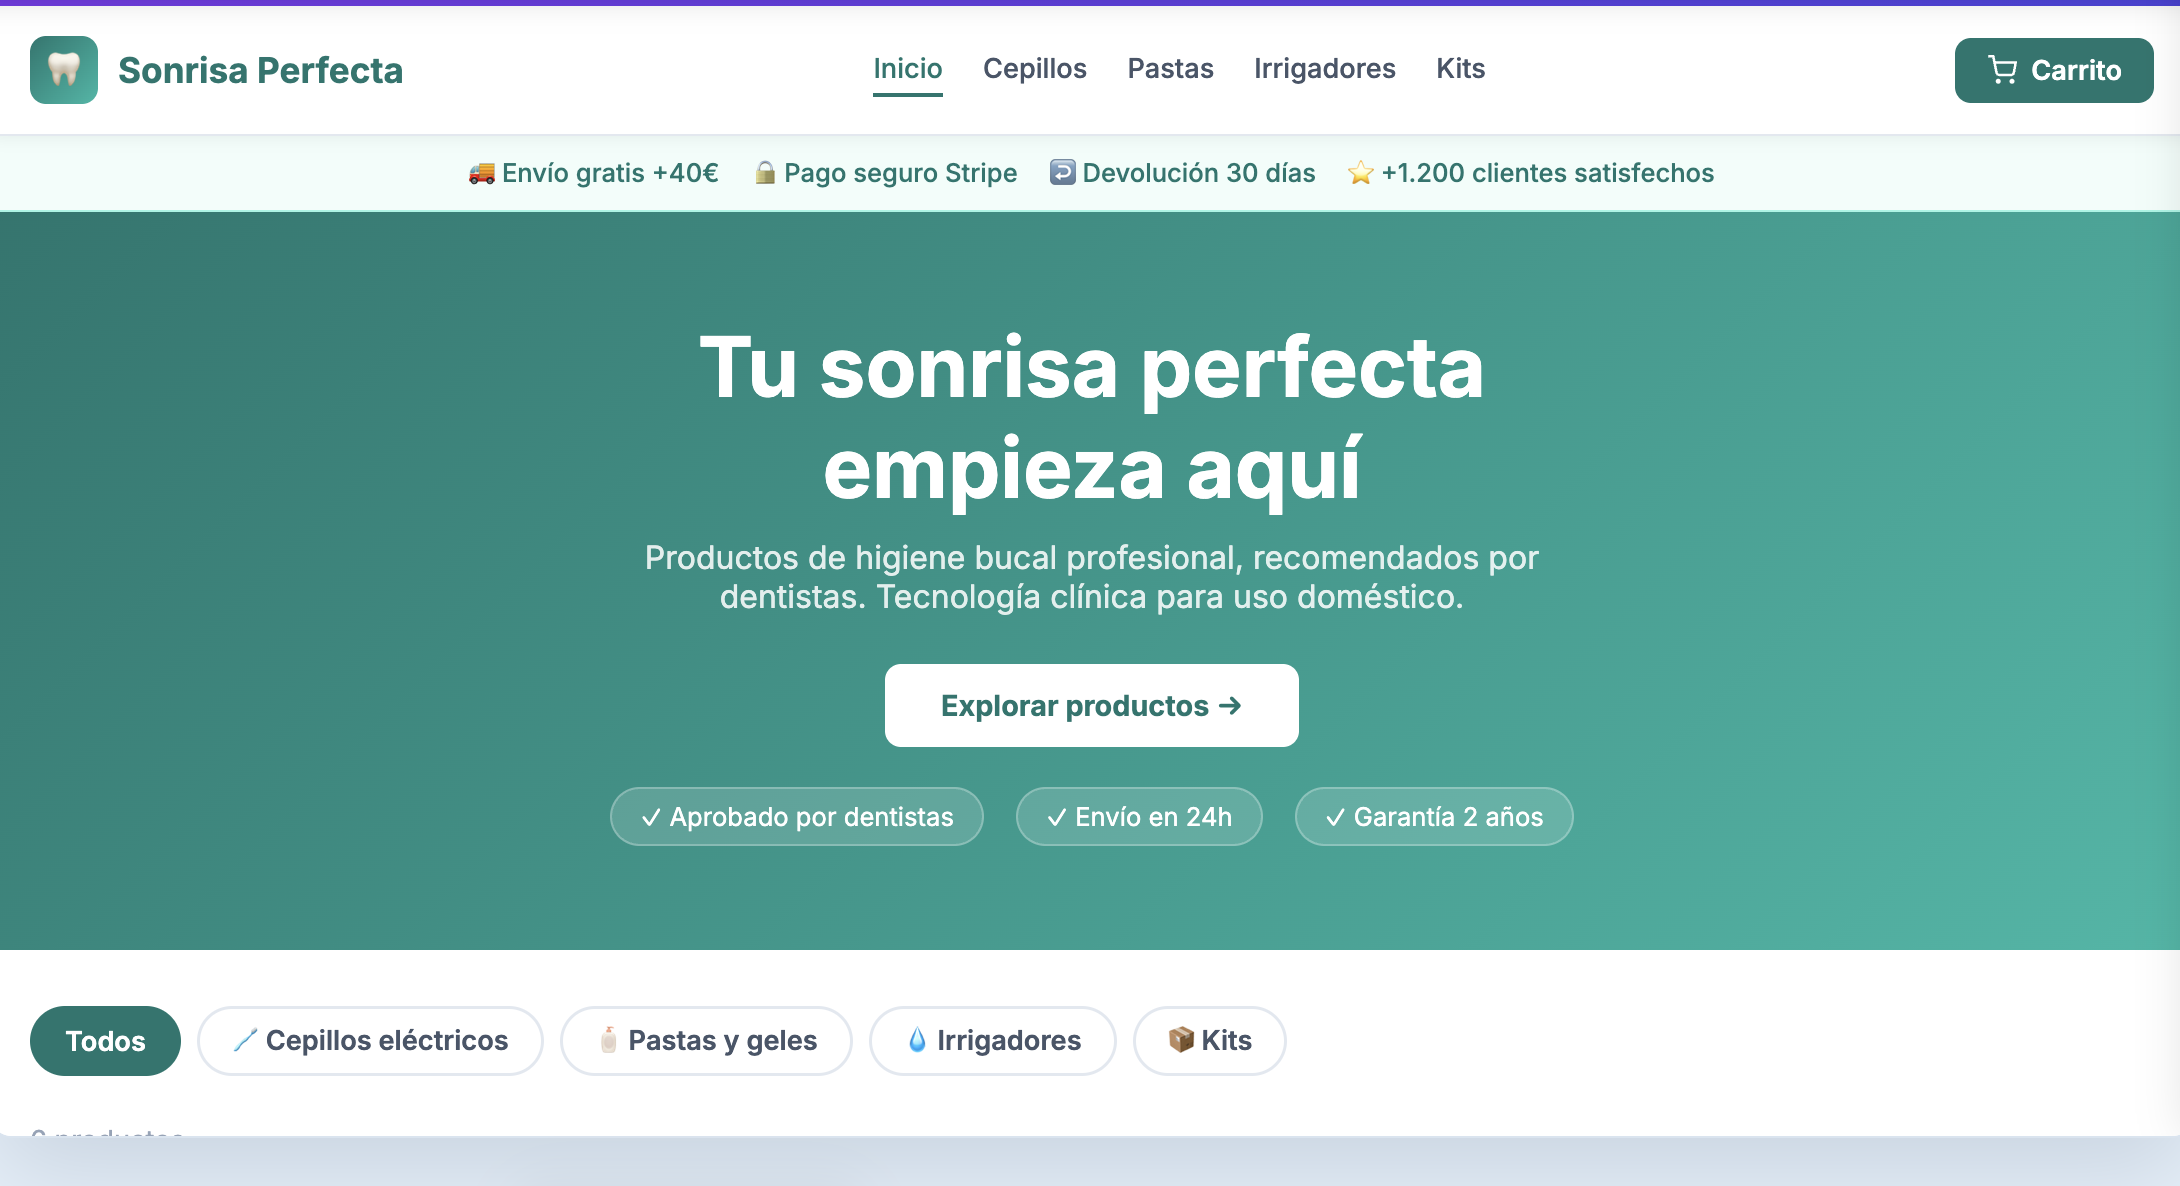Screen dimensions: 2180x1186
Task: Click the Envío en 24h badge
Action: (1139, 816)
